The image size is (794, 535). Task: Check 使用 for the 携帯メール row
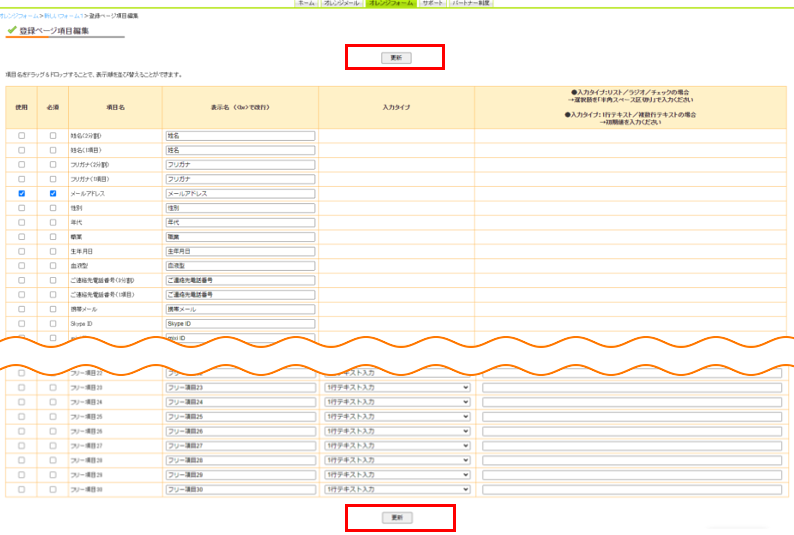[x=21, y=309]
